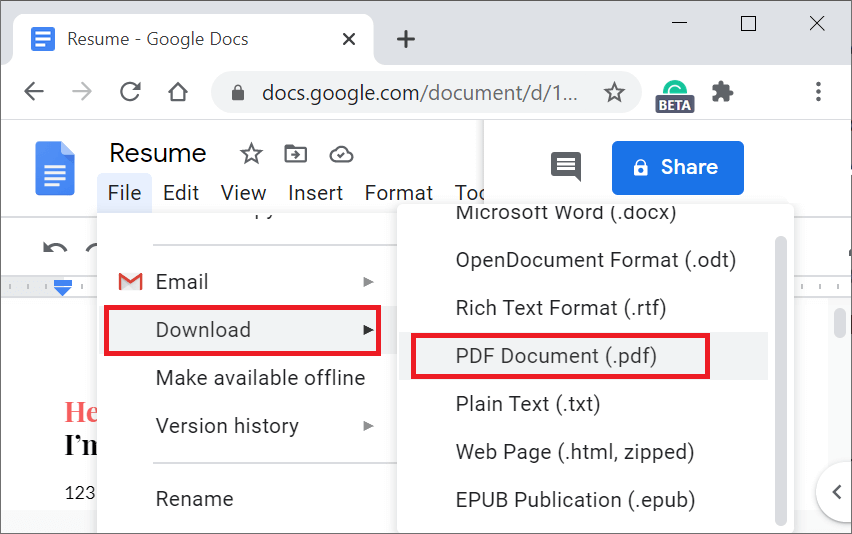The height and width of the screenshot is (534, 852).
Task: Click the Google Docs home icon
Action: [x=55, y=168]
